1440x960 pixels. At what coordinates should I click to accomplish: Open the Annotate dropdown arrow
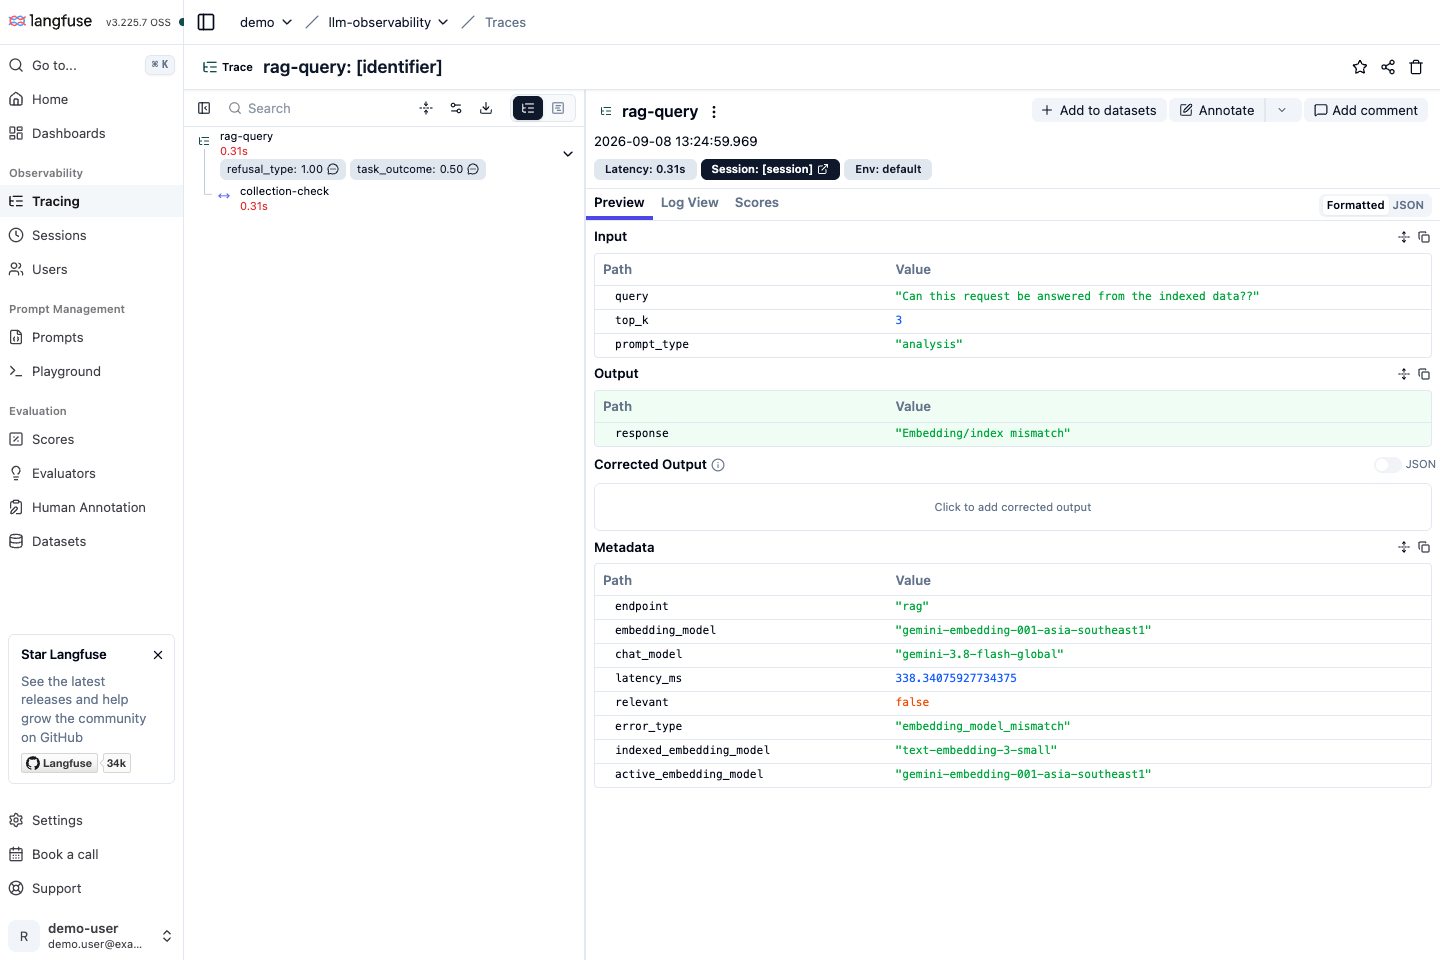coord(1282,110)
